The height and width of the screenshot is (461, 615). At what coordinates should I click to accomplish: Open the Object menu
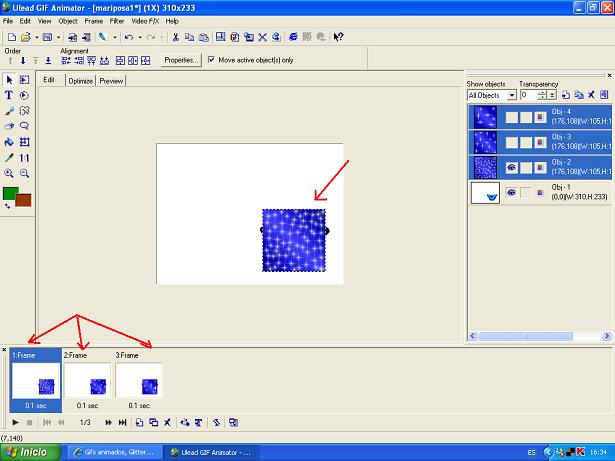68,21
